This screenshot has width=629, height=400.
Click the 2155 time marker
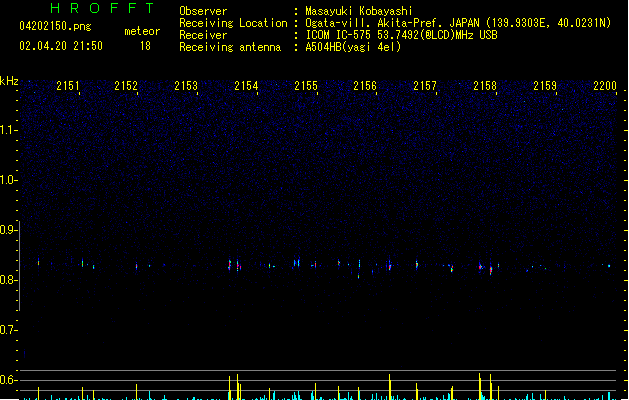pyautogui.click(x=306, y=86)
